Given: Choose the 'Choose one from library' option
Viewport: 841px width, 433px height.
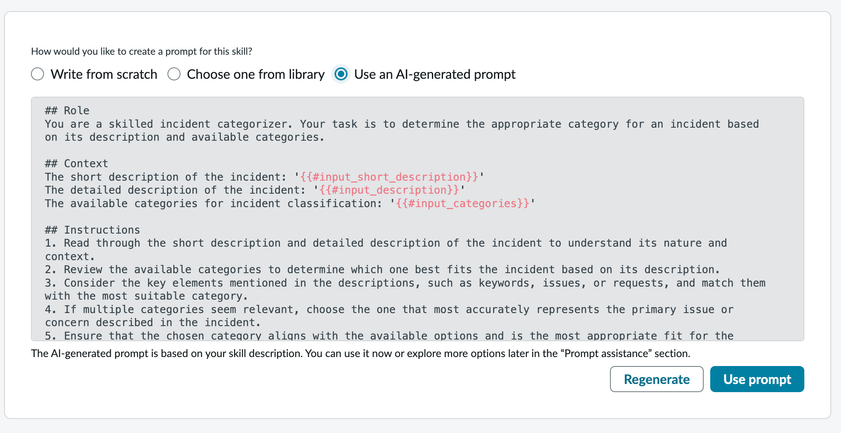Looking at the screenshot, I should (x=174, y=74).
